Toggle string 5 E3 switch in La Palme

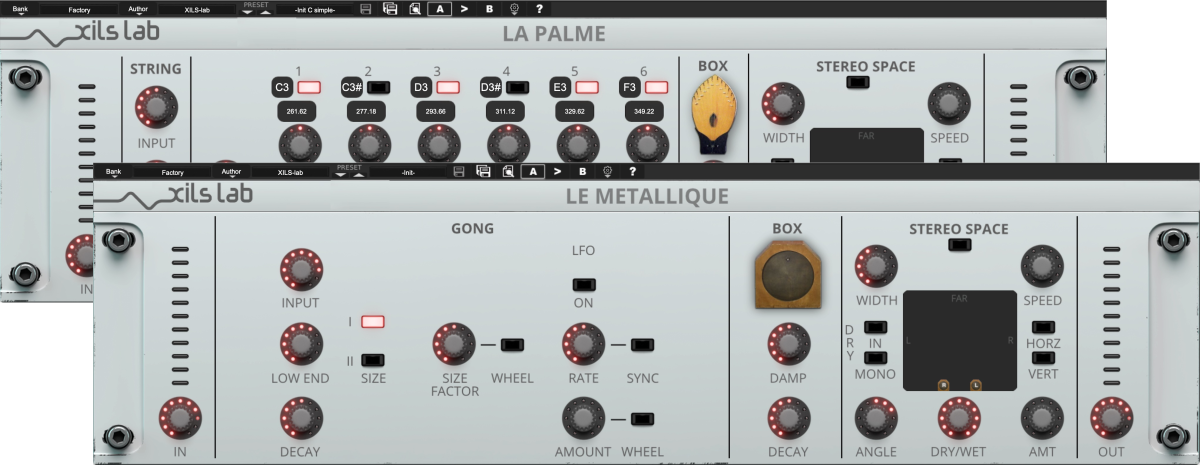587,87
